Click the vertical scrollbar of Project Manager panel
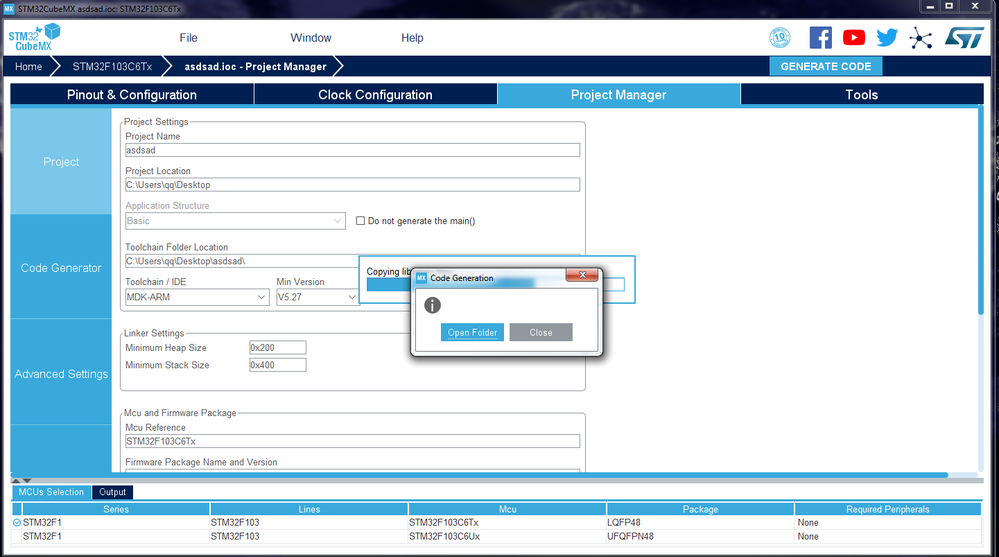999x557 pixels. (x=981, y=210)
